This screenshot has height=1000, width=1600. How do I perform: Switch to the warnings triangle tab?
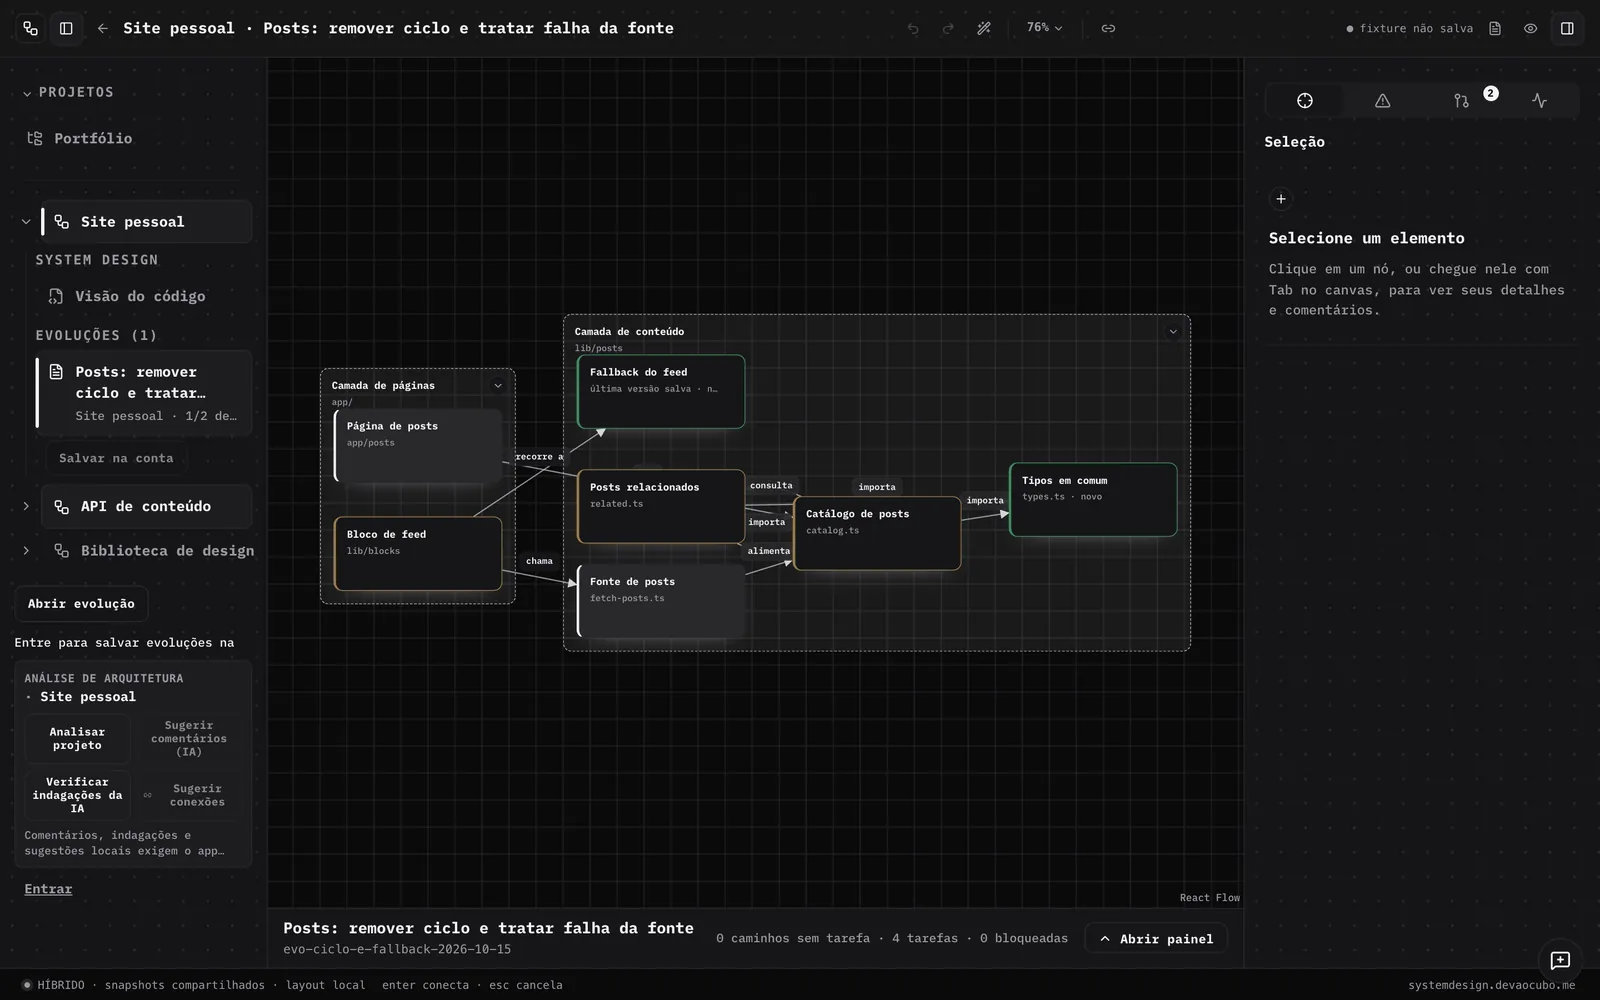coord(1383,100)
